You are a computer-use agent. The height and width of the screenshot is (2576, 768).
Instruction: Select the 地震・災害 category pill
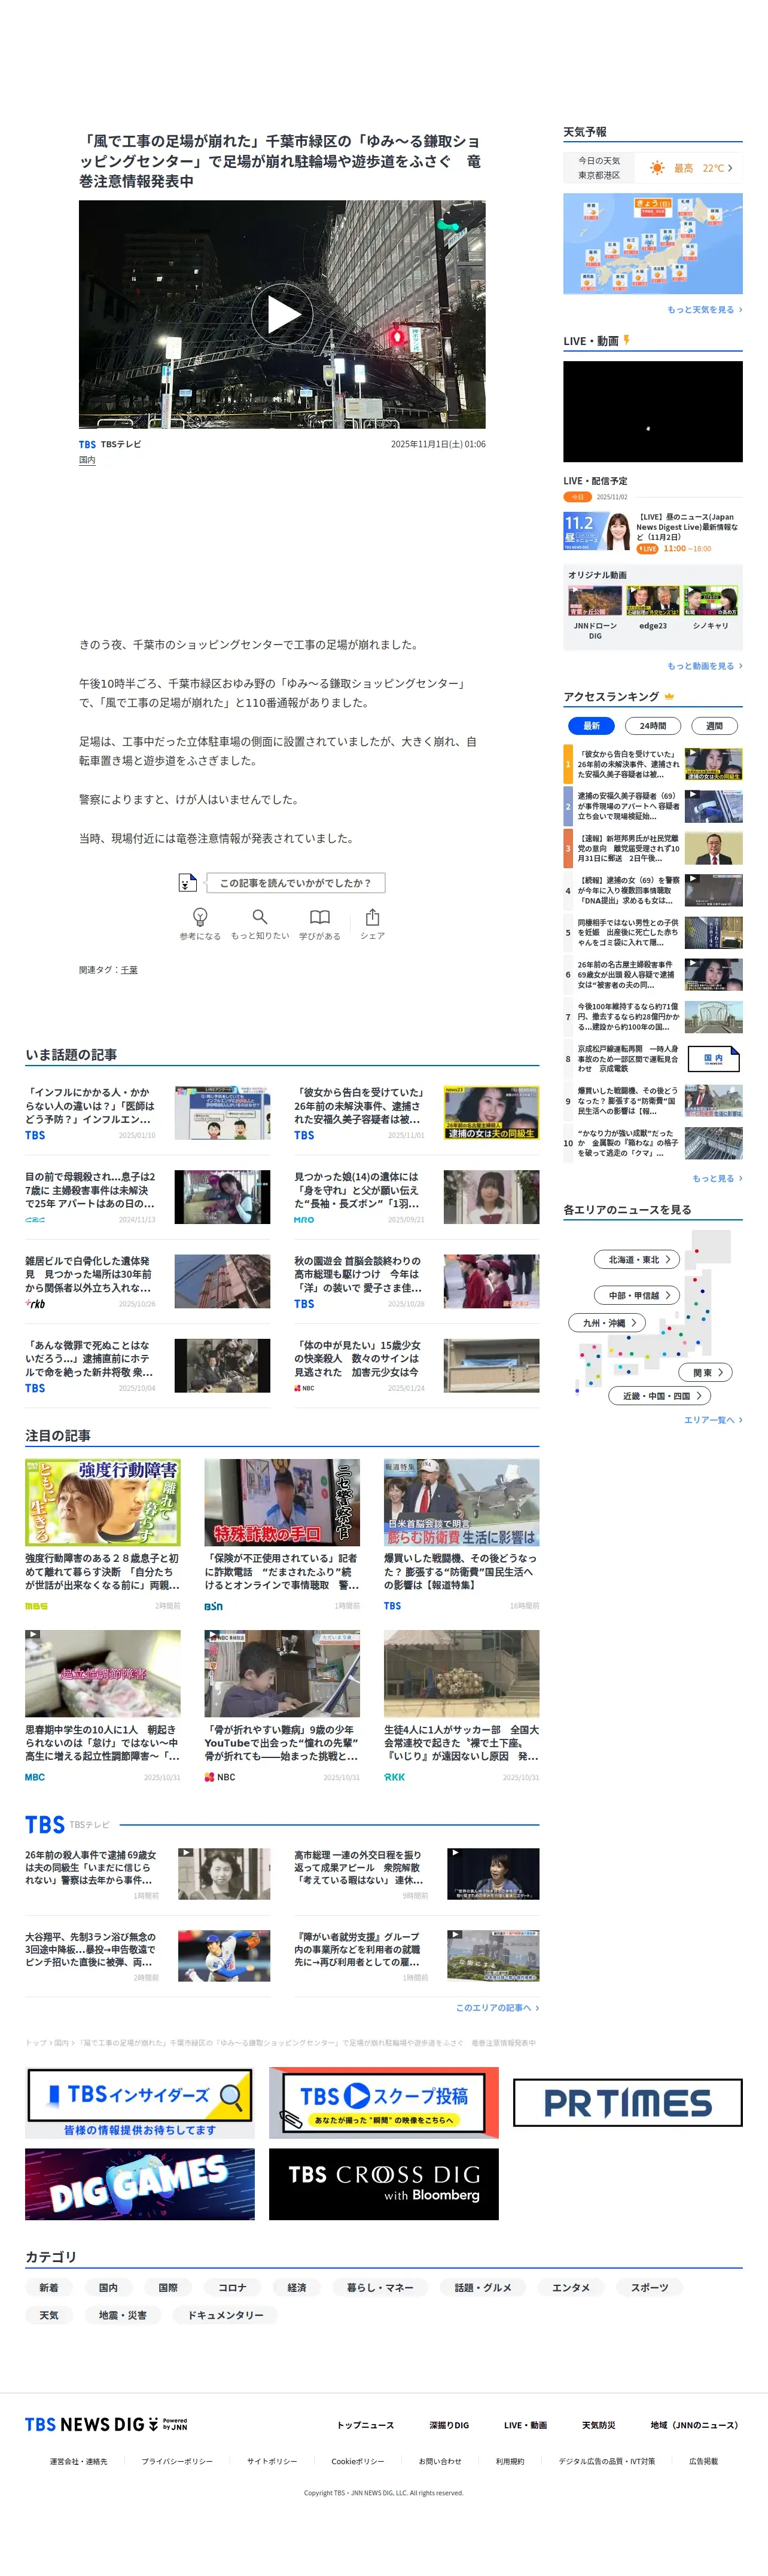[123, 2316]
